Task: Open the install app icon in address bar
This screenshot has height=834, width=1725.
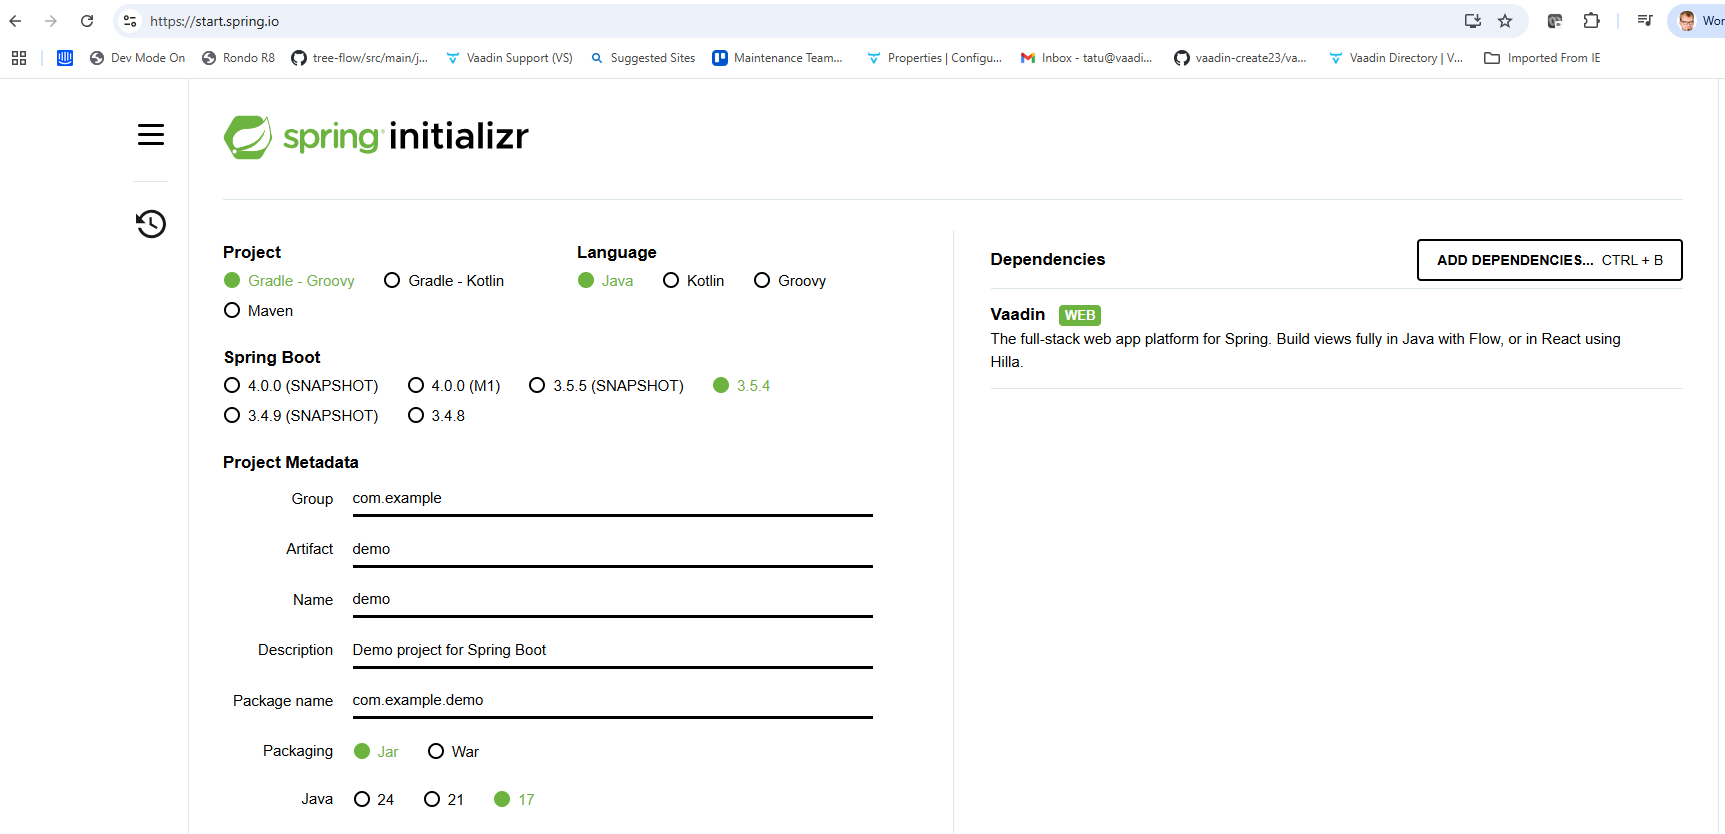Action: click(x=1472, y=21)
